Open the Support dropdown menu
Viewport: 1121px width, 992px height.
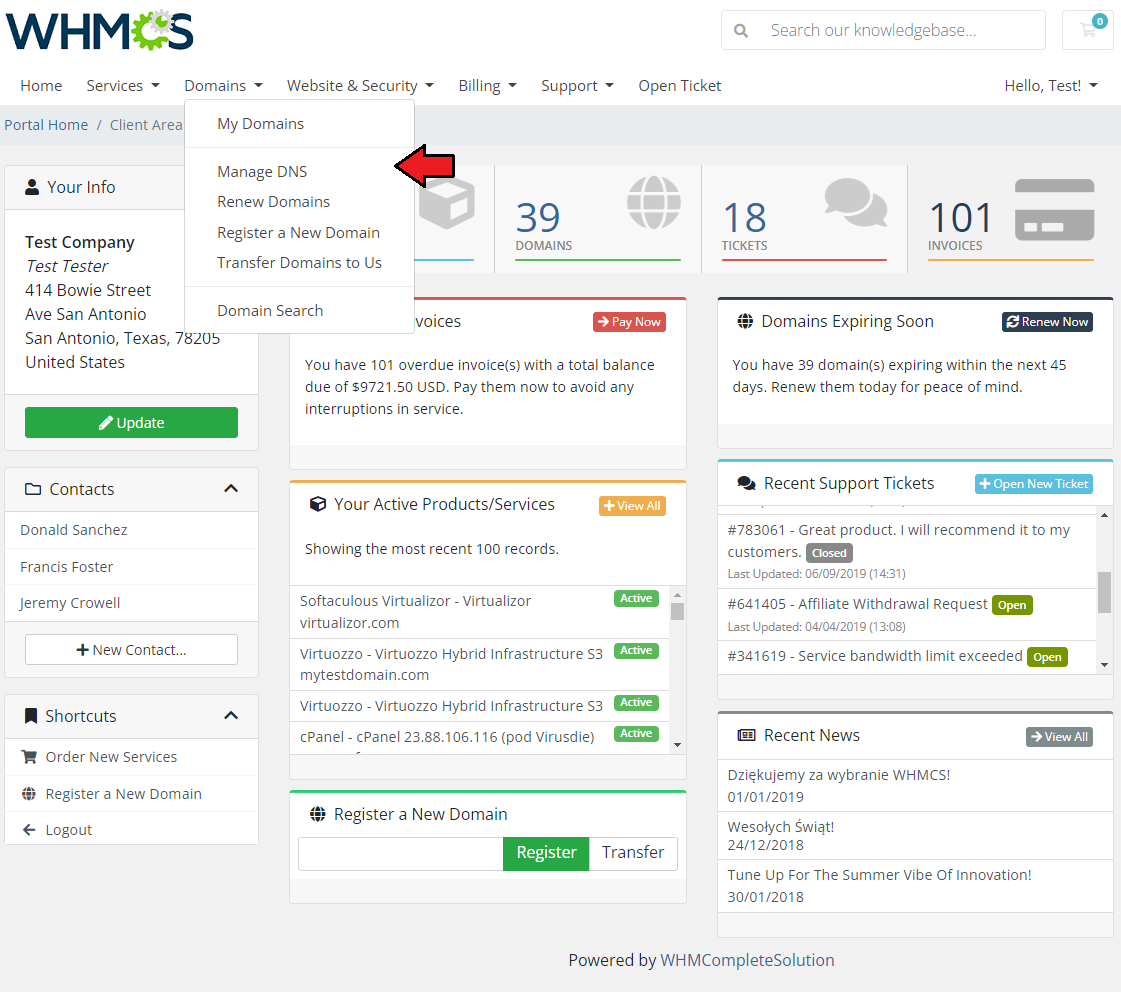click(577, 86)
